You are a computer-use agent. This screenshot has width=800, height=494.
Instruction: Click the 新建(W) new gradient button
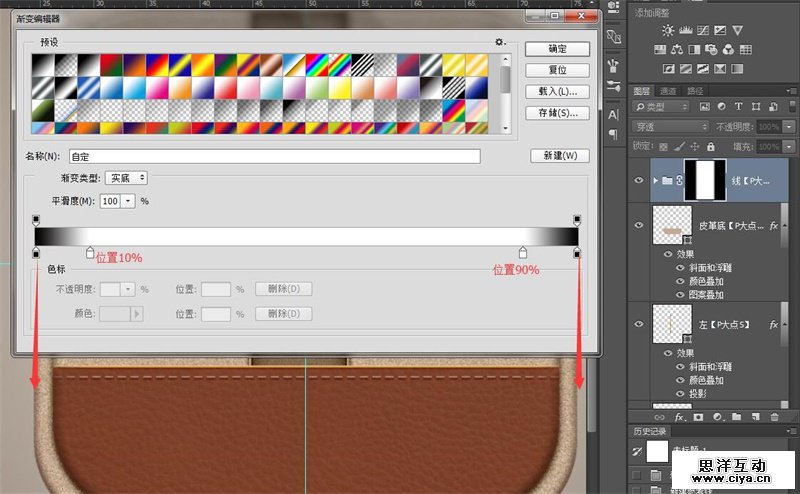point(559,156)
